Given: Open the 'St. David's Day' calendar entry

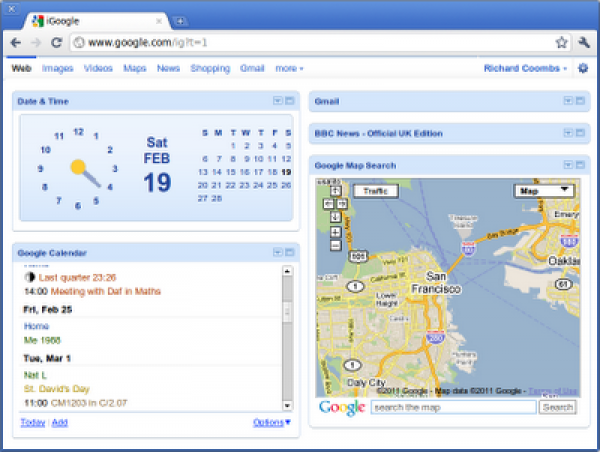Looking at the screenshot, I should [57, 389].
